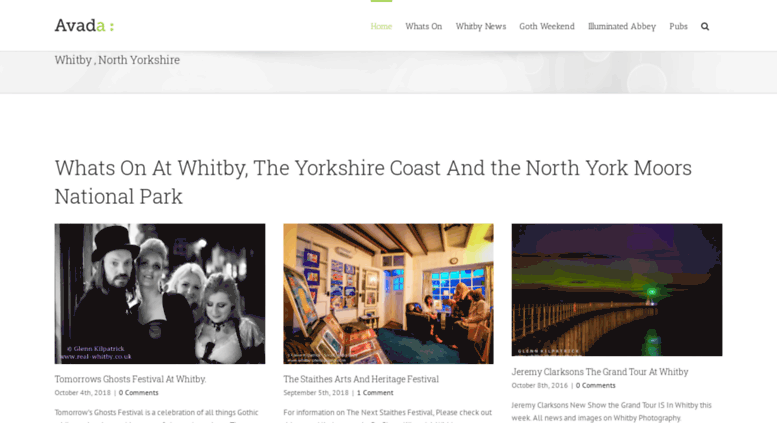777x423 pixels.
Task: Click the Whitby, North Yorkshire page title
Action: click(117, 60)
